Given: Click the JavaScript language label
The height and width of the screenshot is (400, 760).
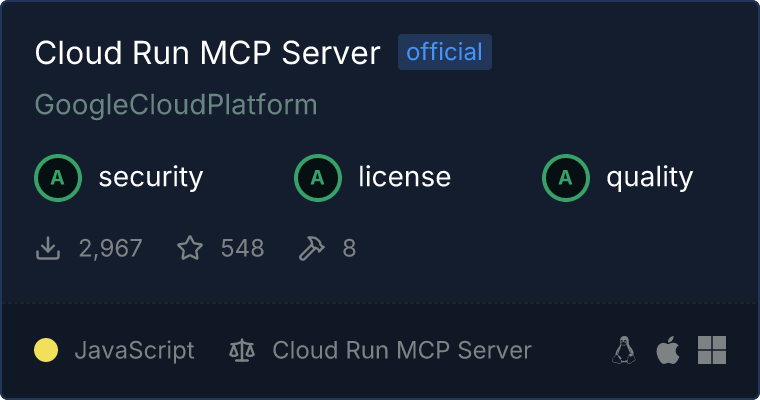Looking at the screenshot, I should (x=134, y=350).
